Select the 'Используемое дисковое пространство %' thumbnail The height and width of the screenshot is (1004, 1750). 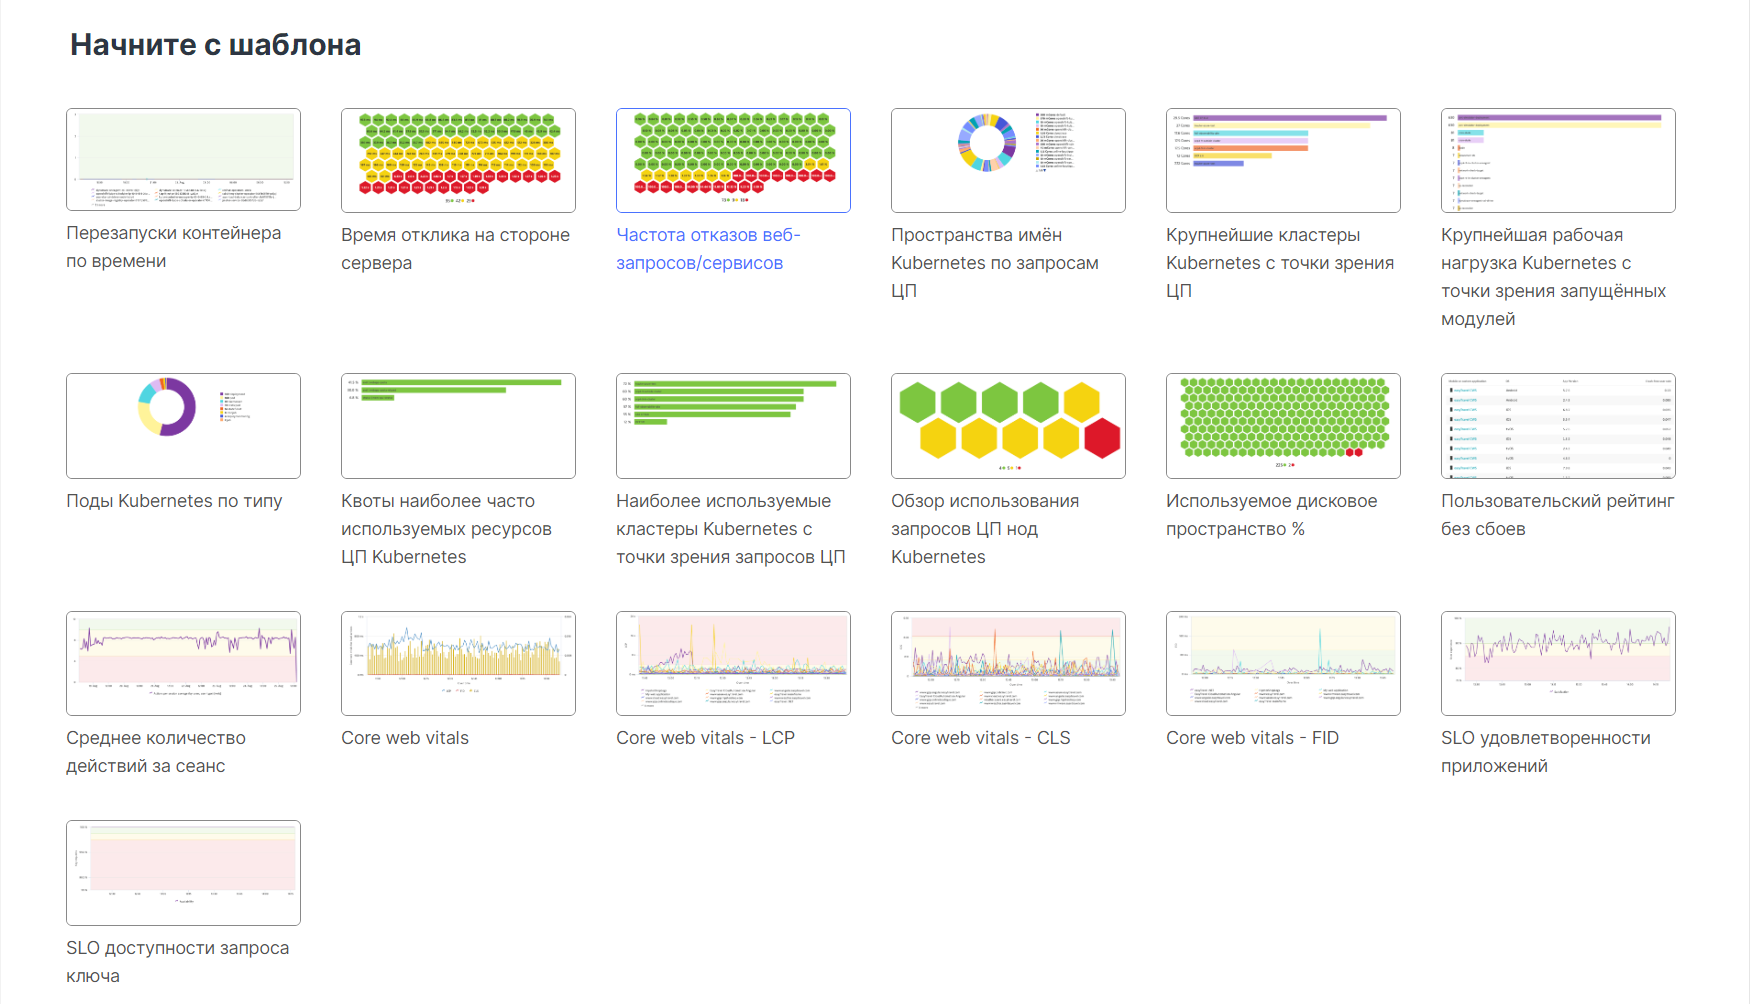[x=1283, y=426]
